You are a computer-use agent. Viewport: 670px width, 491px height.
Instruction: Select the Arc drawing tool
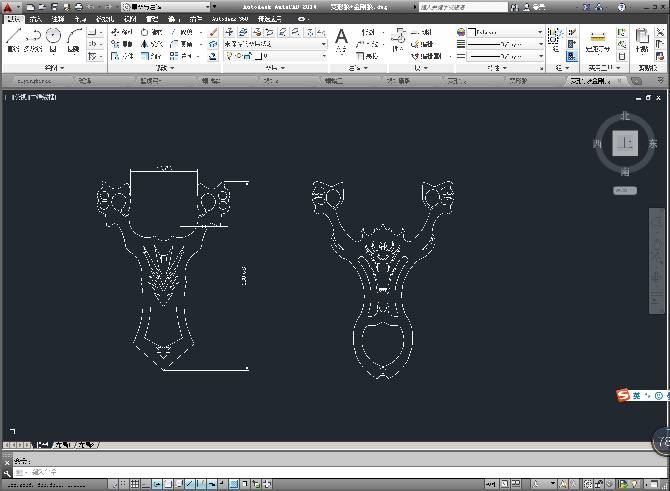point(73,39)
